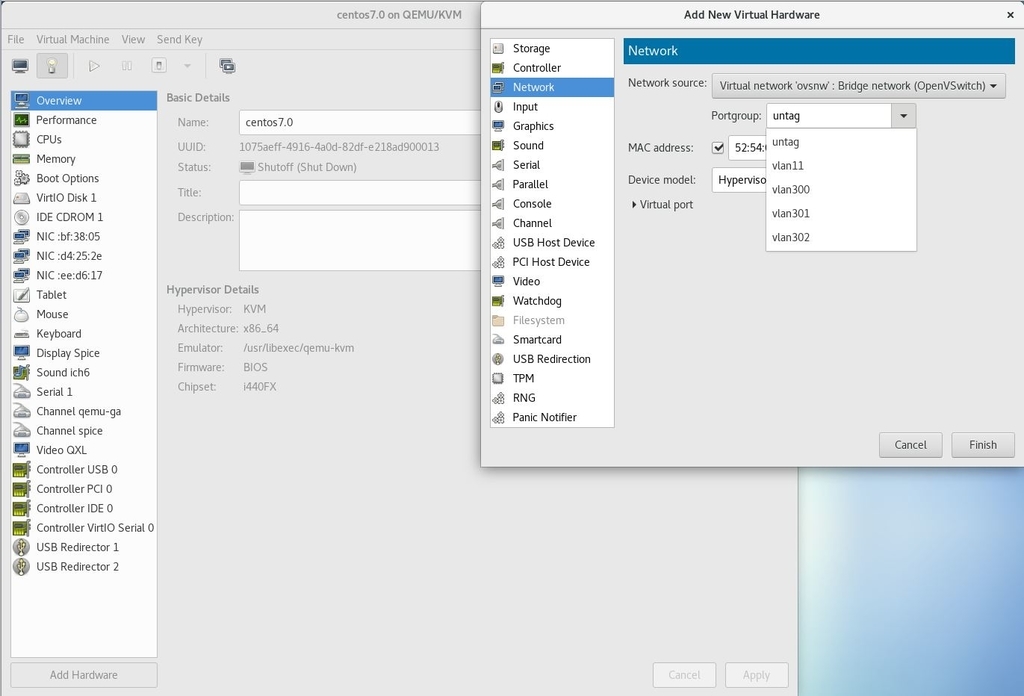Click the Finish button
1024x696 pixels.
click(983, 445)
